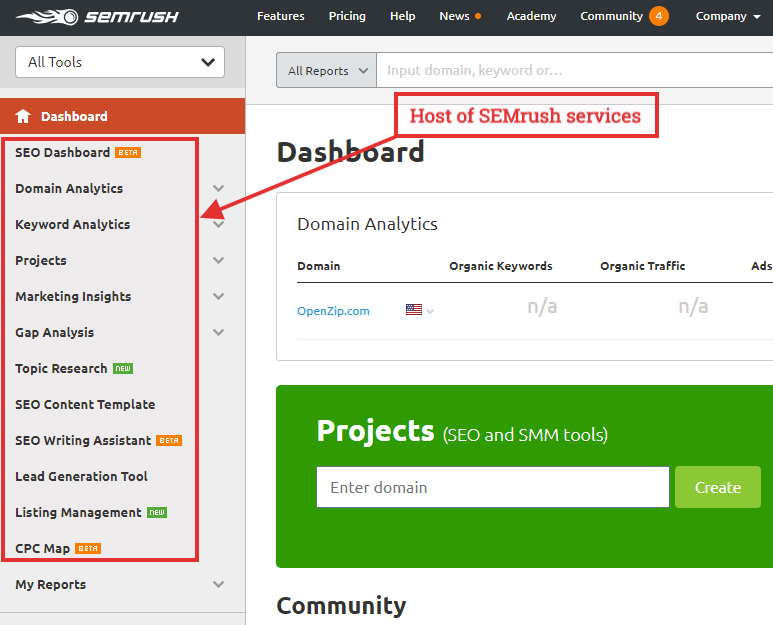Expand Domain Analytics menu chevron
The width and height of the screenshot is (773, 625).
pyautogui.click(x=218, y=188)
